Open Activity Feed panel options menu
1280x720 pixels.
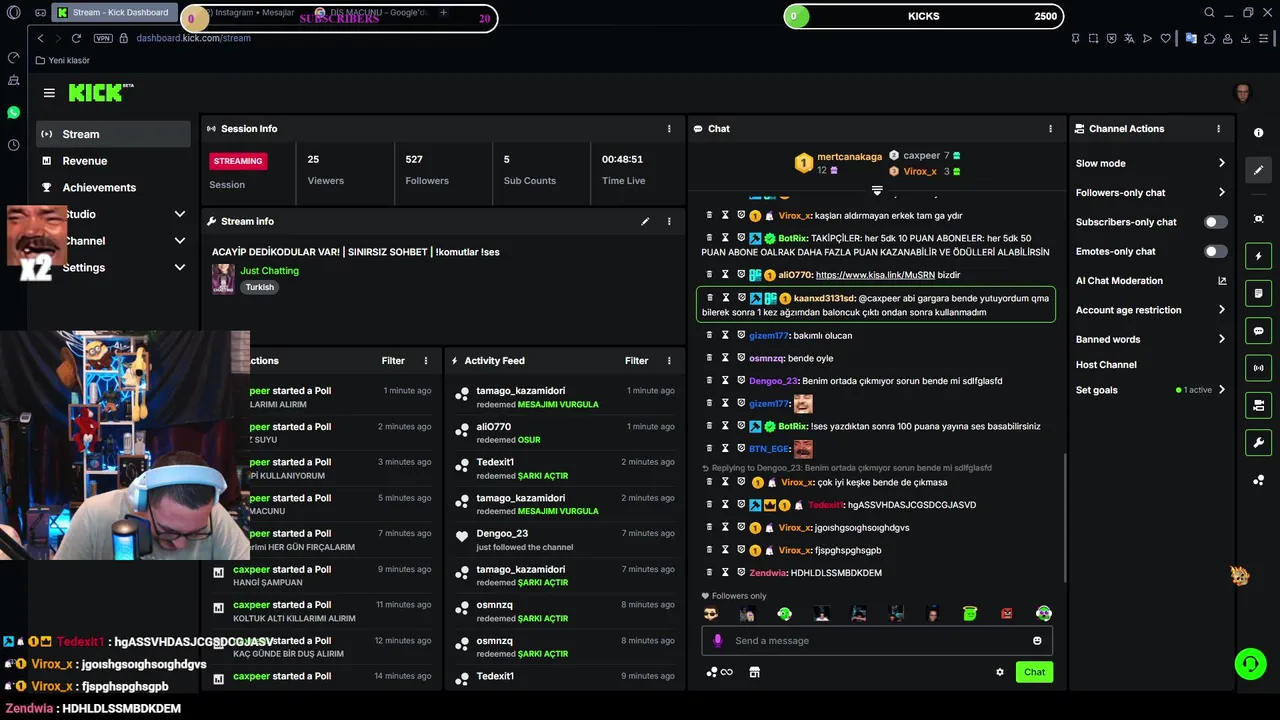coord(669,361)
